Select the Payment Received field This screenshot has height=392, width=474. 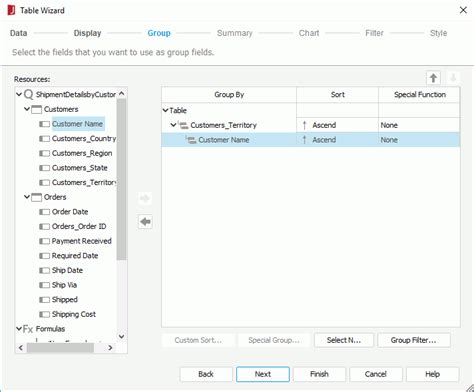81,241
